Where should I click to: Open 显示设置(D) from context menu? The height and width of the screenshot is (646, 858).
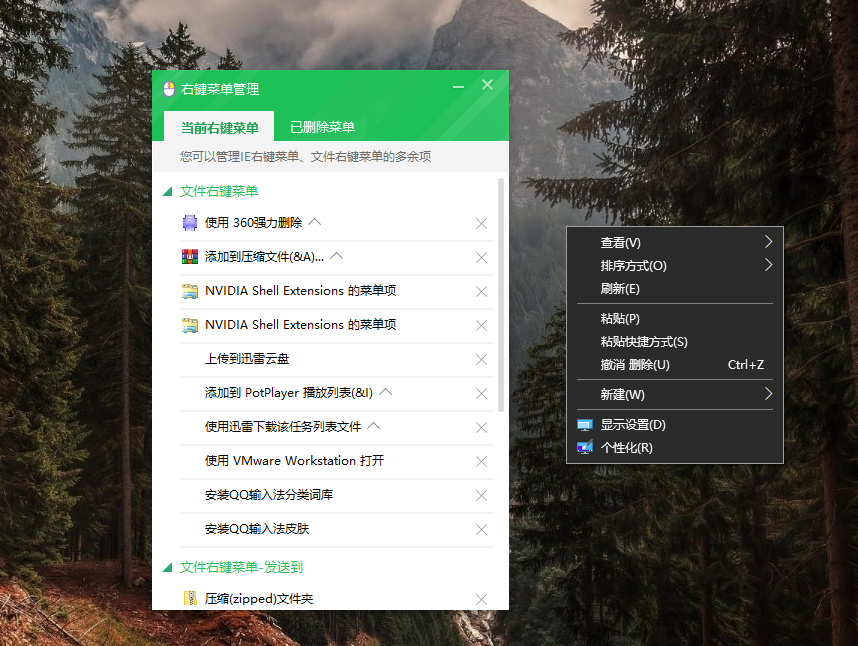coord(675,424)
